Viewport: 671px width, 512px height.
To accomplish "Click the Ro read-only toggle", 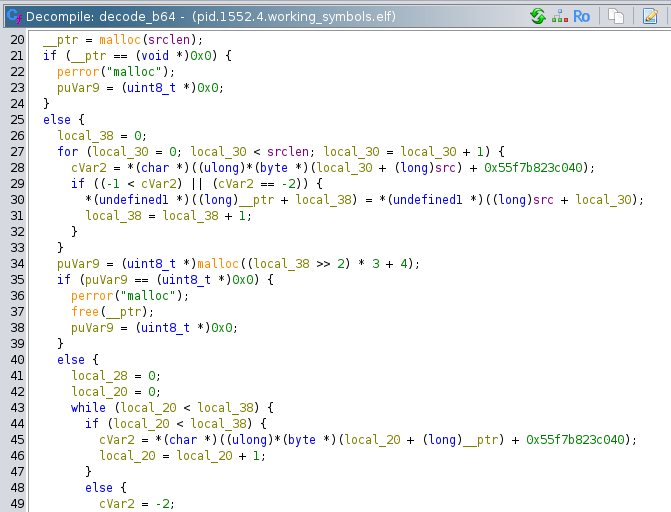I will (x=581, y=16).
